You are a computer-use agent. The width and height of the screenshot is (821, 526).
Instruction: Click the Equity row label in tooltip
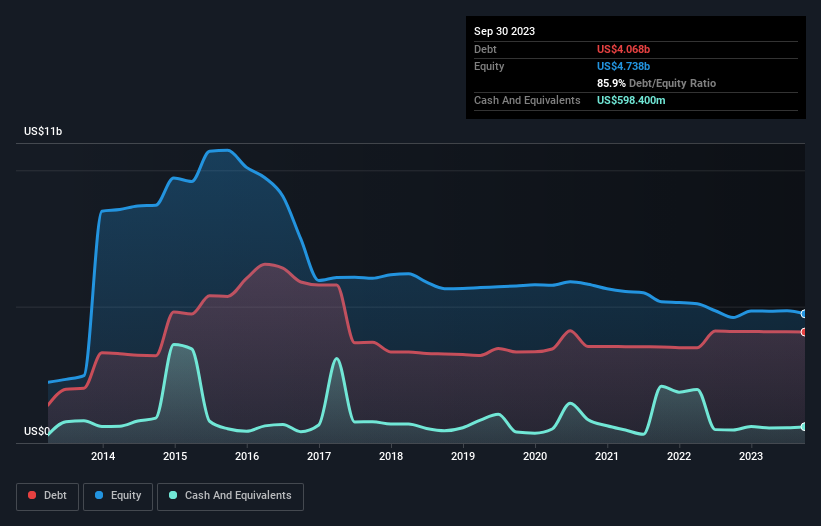[x=489, y=66]
